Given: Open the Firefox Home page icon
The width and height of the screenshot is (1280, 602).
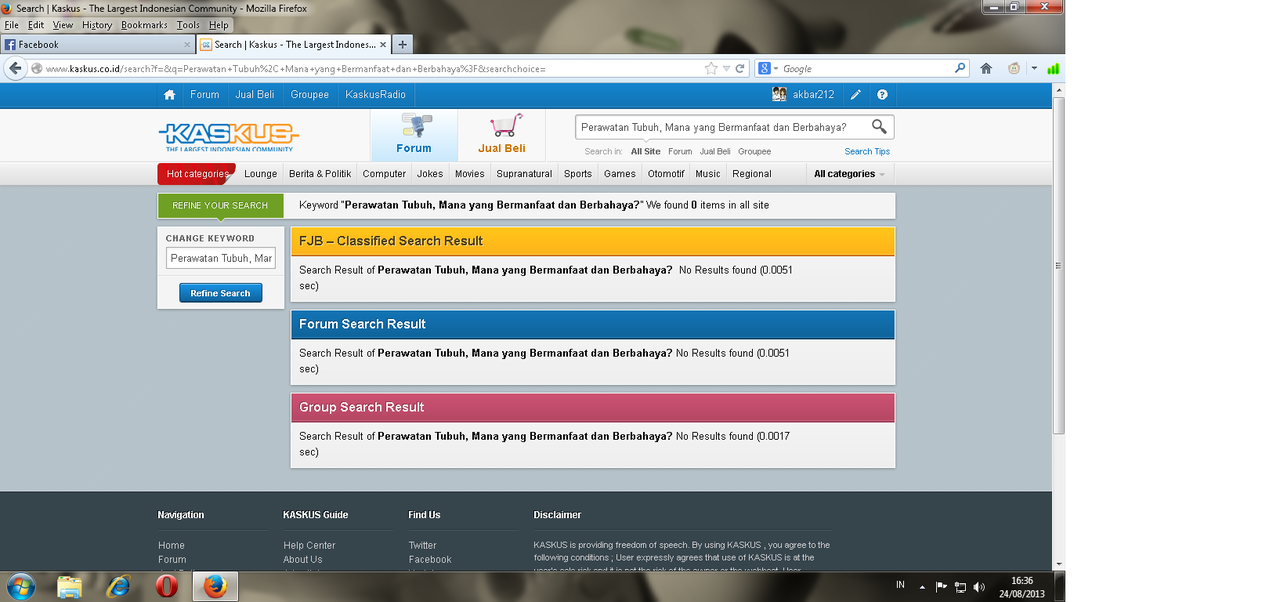Looking at the screenshot, I should coord(986,69).
